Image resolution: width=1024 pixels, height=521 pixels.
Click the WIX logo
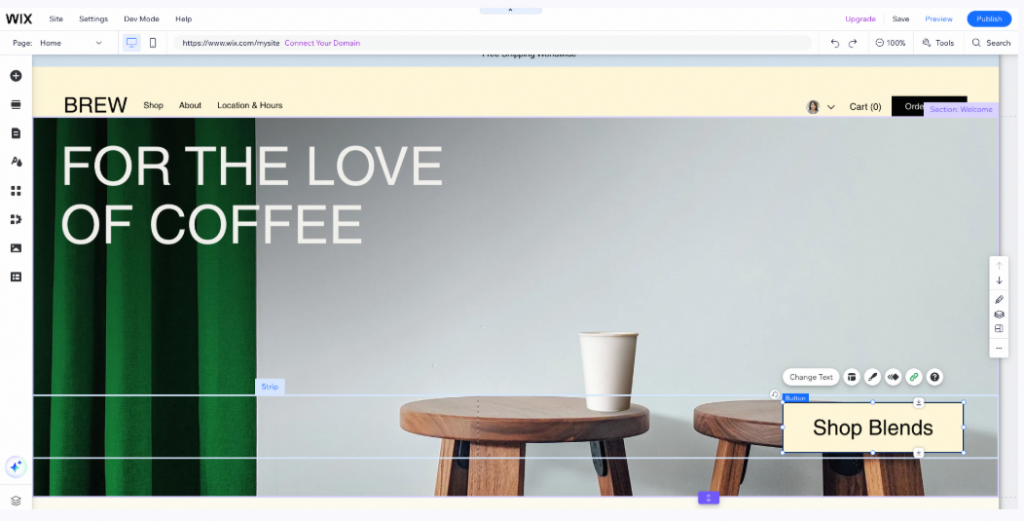click(x=19, y=19)
